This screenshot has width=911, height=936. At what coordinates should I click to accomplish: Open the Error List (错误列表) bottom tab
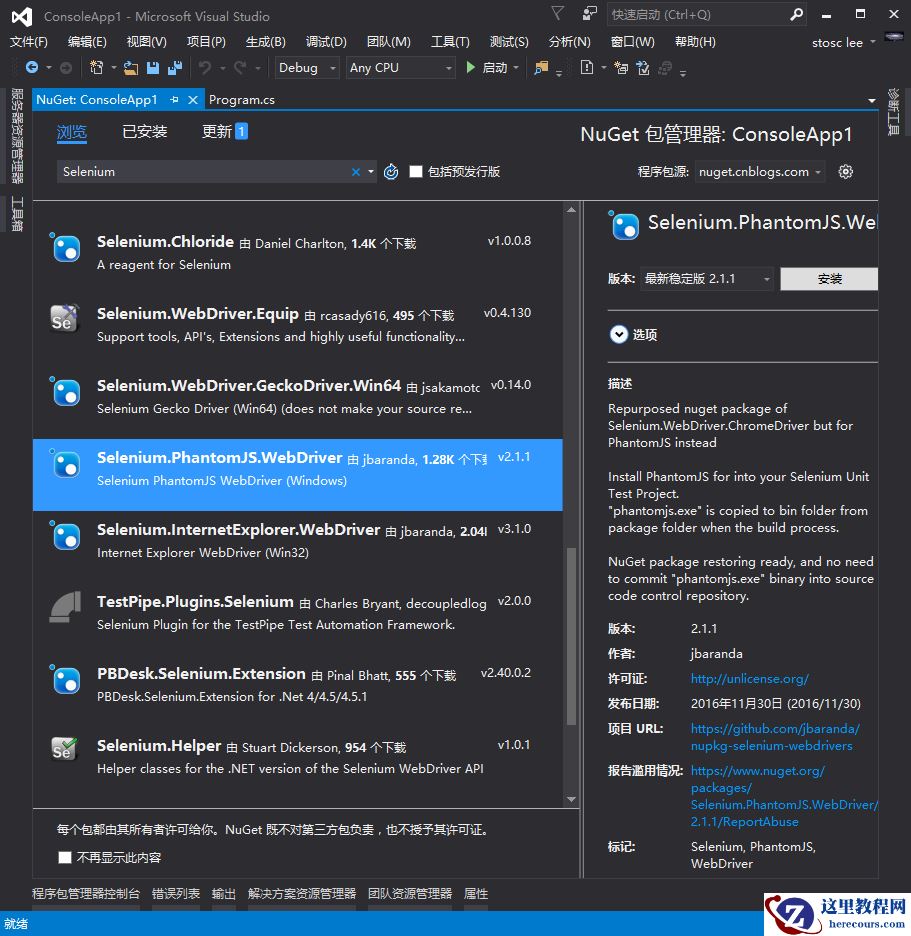176,894
